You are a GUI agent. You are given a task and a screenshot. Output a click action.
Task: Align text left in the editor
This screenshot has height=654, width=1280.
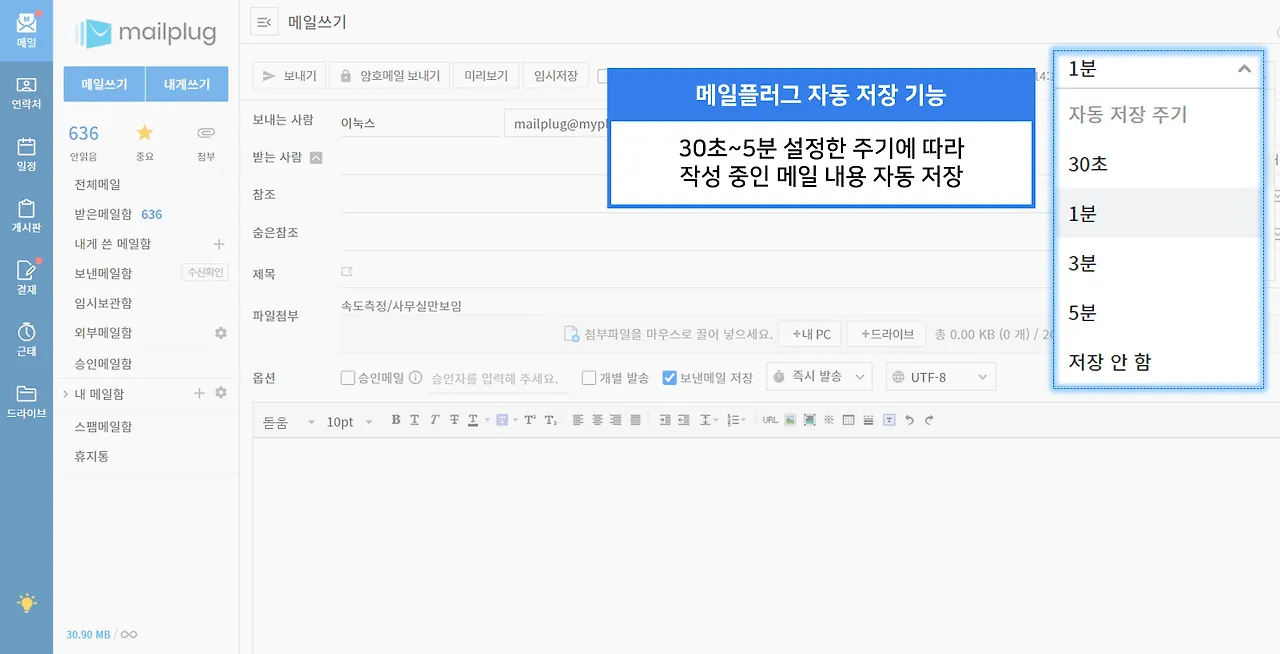click(x=578, y=420)
